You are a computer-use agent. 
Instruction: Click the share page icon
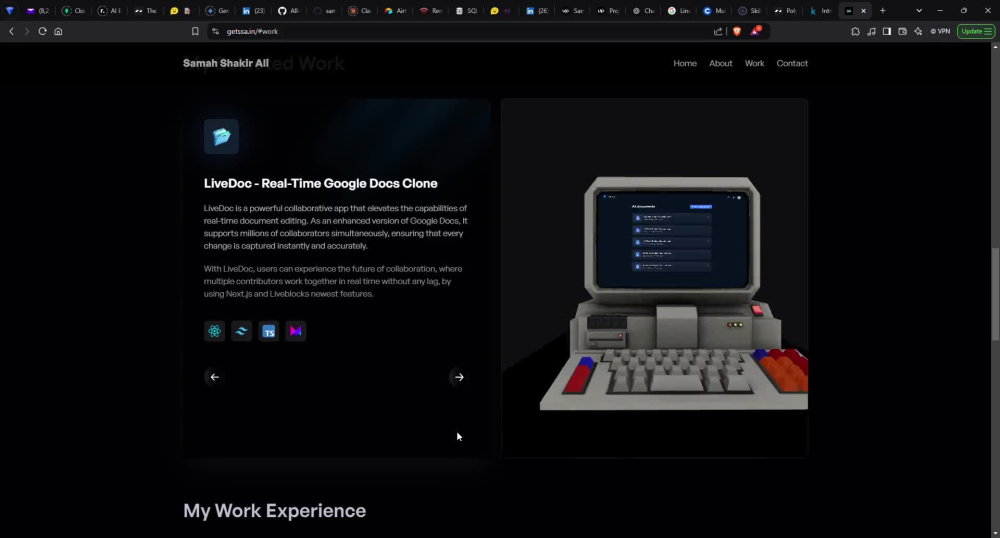pyautogui.click(x=718, y=31)
